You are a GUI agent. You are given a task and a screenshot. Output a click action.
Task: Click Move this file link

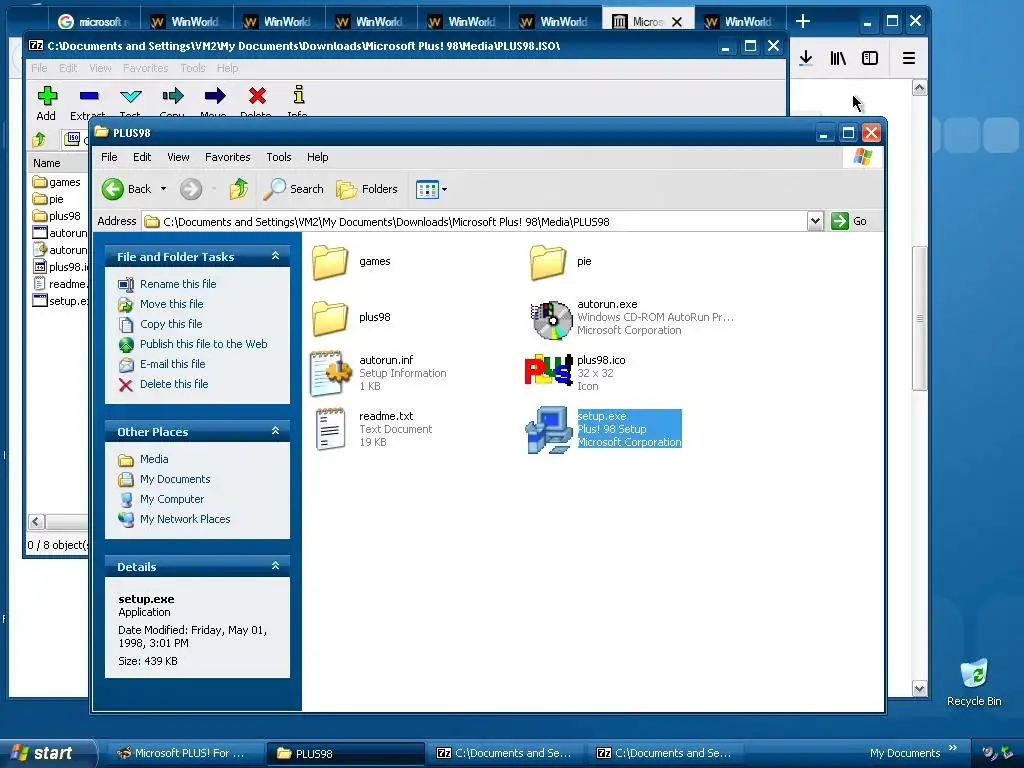(x=171, y=304)
